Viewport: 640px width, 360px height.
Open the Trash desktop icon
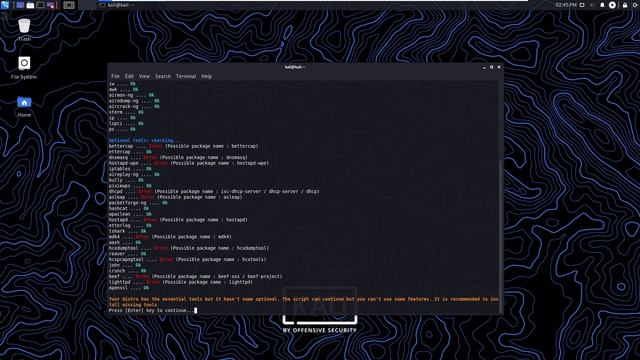pyautogui.click(x=24, y=30)
